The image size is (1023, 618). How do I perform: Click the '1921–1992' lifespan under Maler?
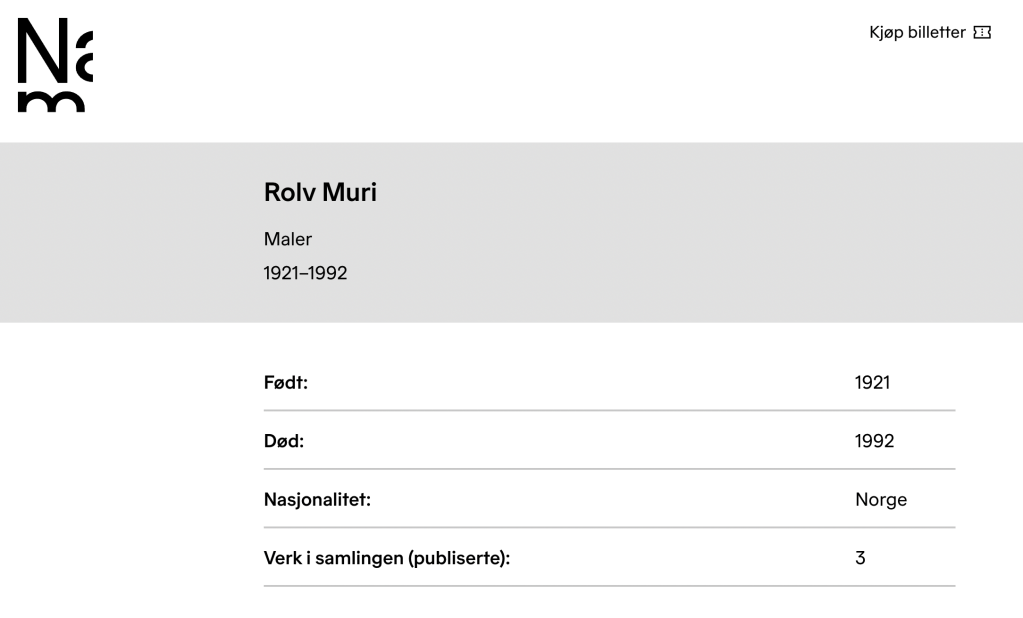point(305,273)
